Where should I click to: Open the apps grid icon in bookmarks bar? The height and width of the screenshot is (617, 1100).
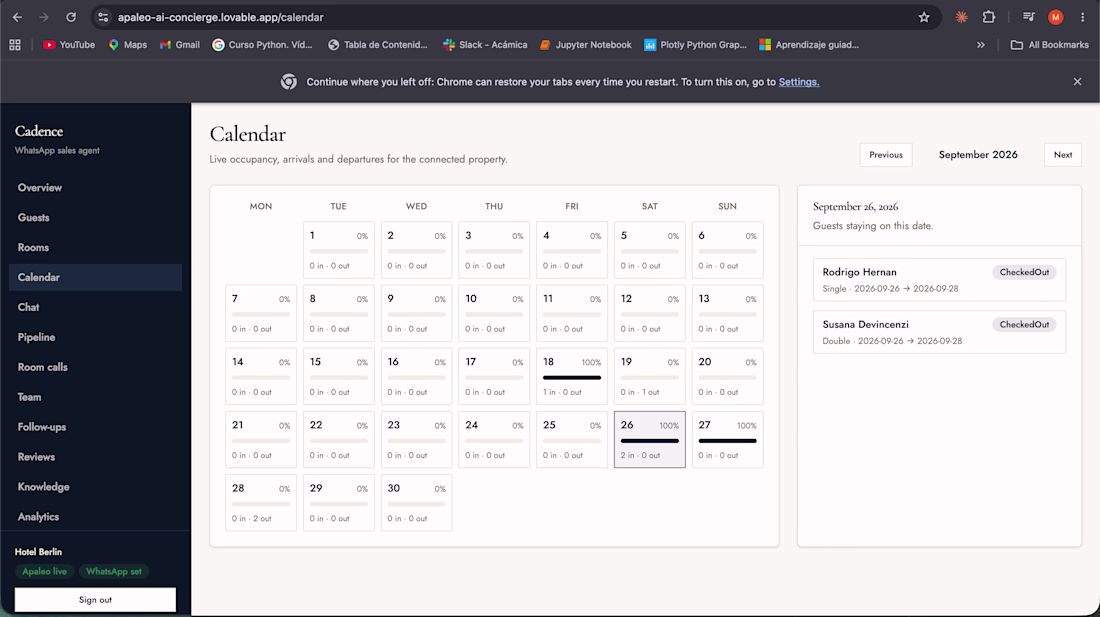15,45
